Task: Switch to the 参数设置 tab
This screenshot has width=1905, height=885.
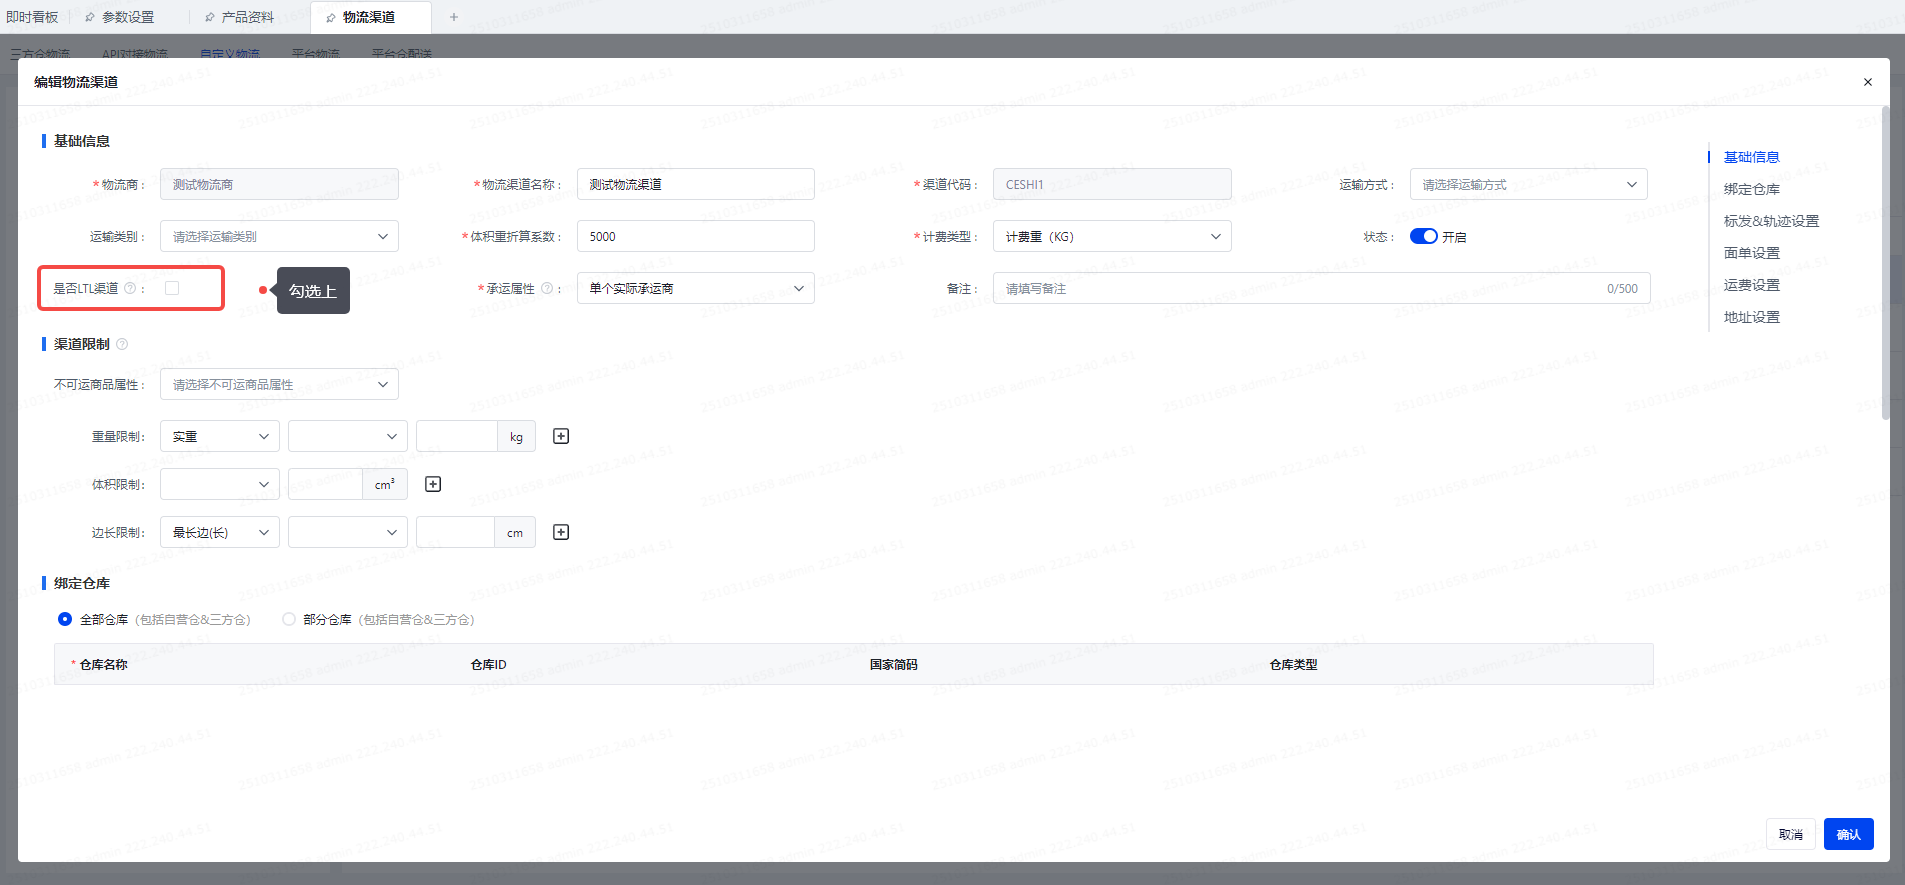Action: (128, 17)
